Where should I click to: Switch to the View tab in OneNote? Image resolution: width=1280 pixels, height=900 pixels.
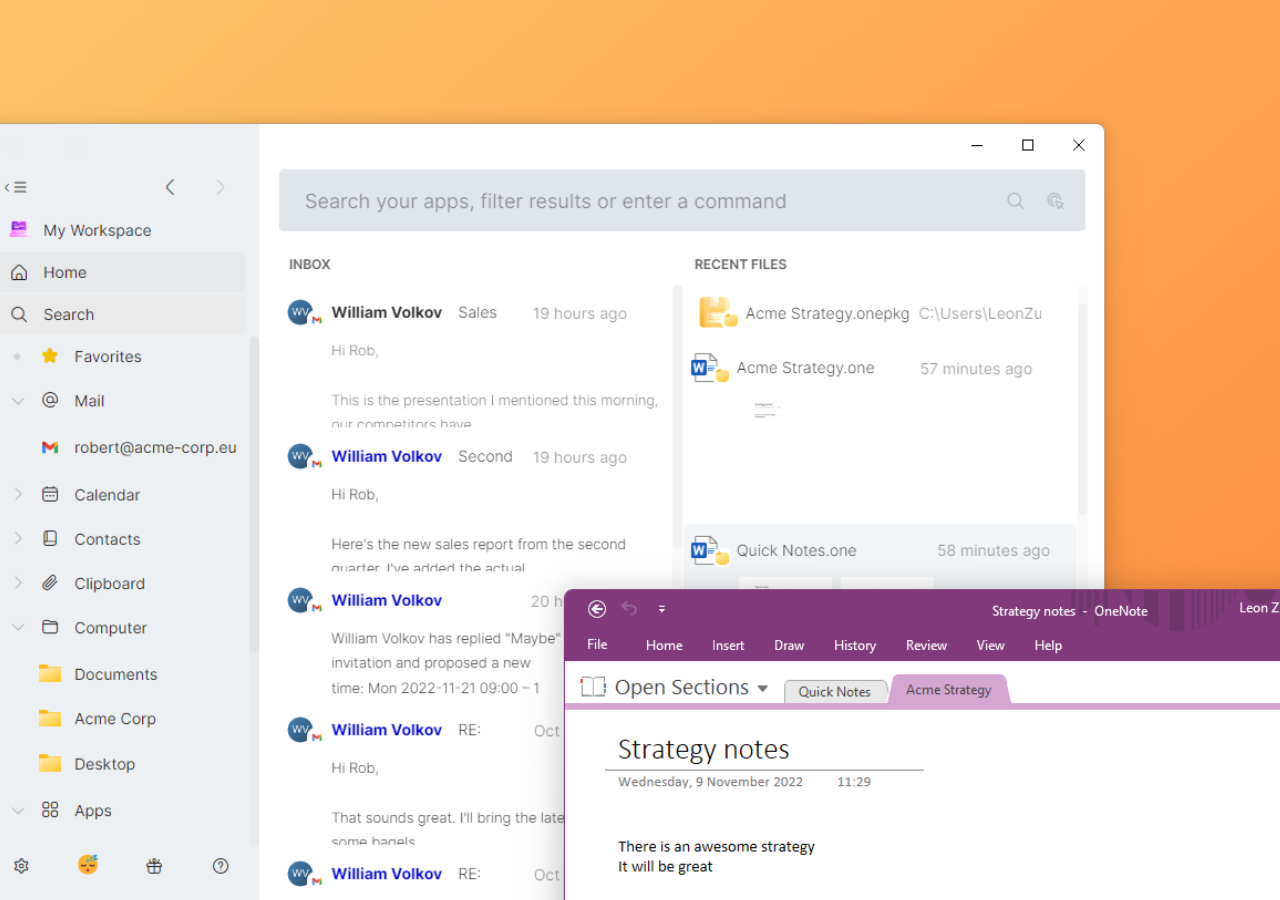point(990,645)
